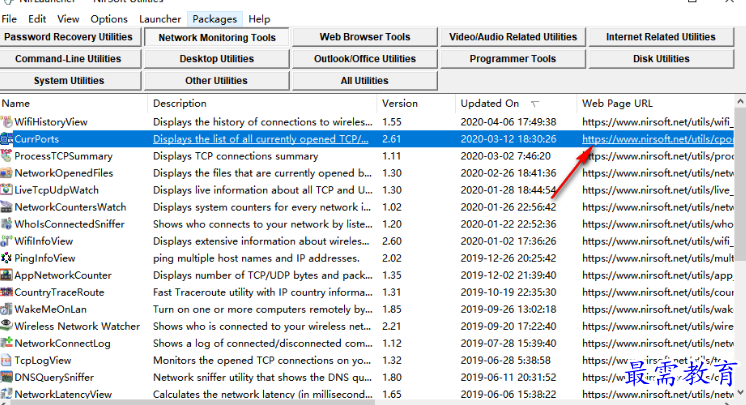Open CurrPorts description link text
This screenshot has width=746, height=405.
click(261, 139)
